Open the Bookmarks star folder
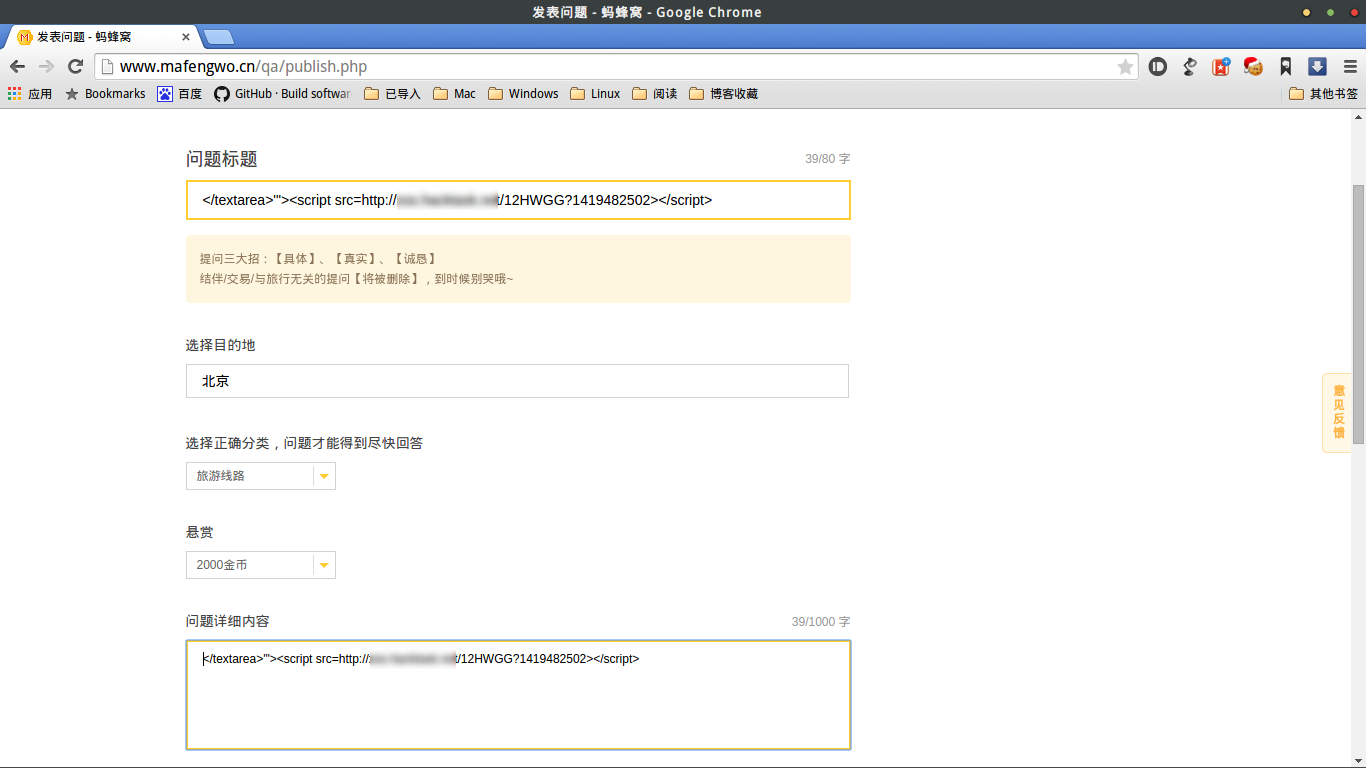Viewport: 1366px width, 768px height. (105, 94)
